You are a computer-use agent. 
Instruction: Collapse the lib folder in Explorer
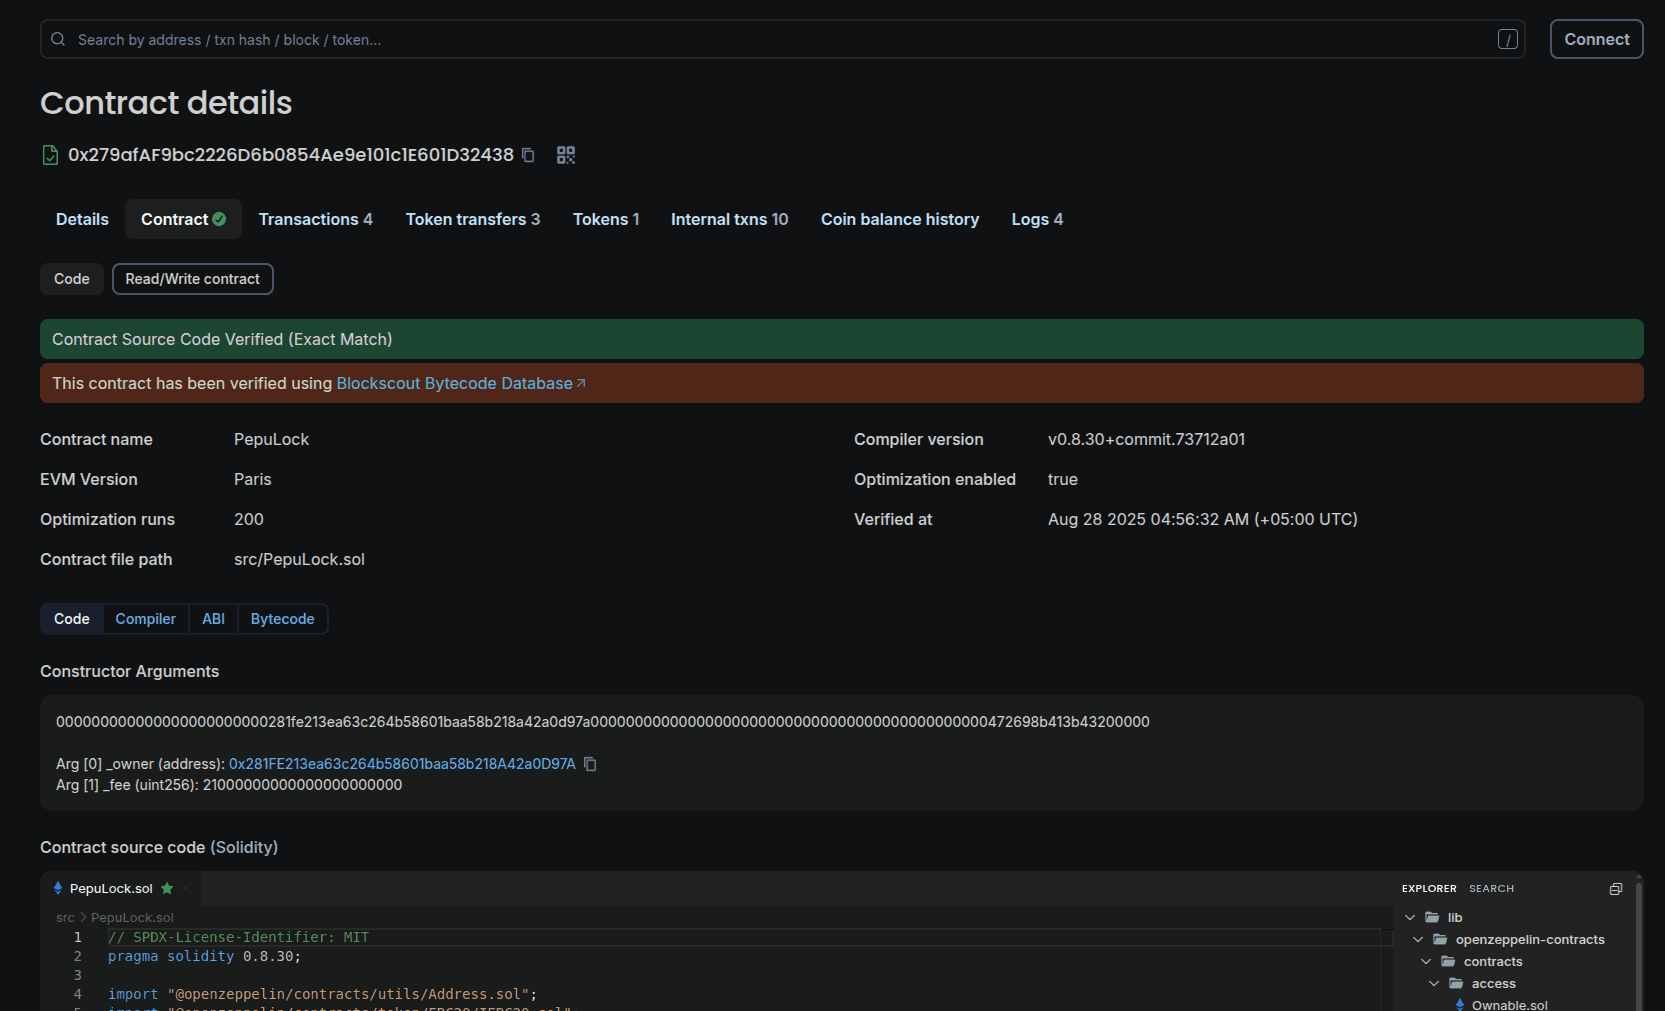[x=1410, y=917]
